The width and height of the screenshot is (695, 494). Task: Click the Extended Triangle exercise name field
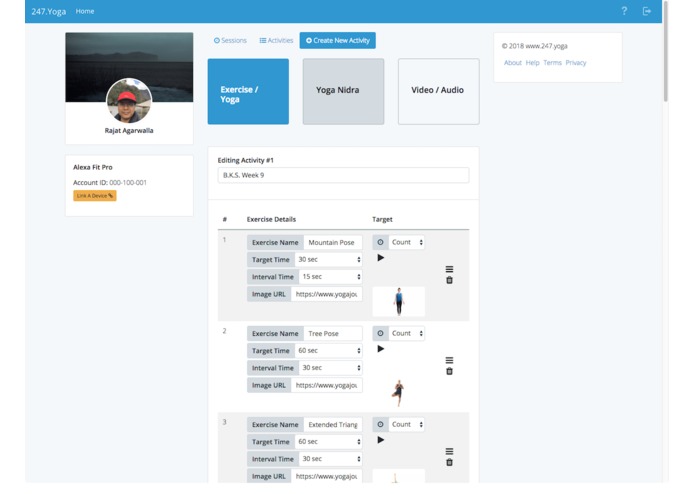click(333, 424)
